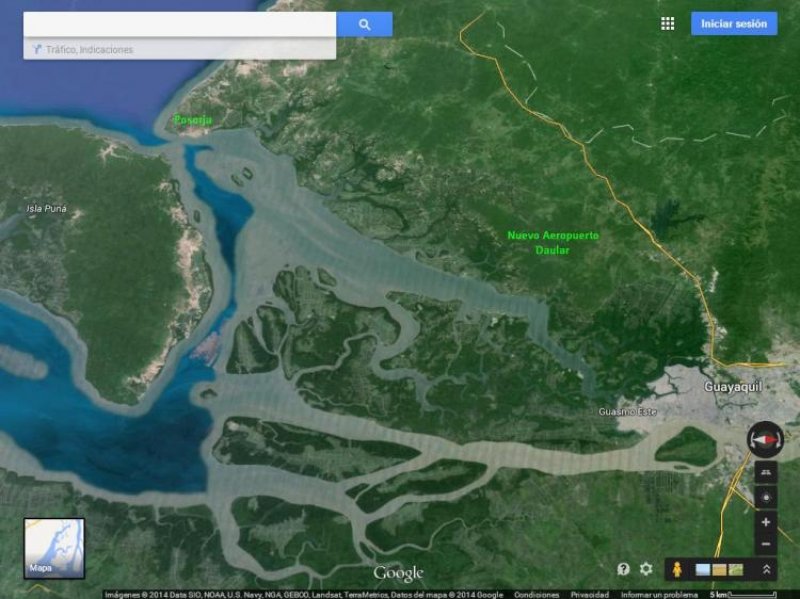800x599 pixels.
Task: Show my current location
Action: pos(766,497)
